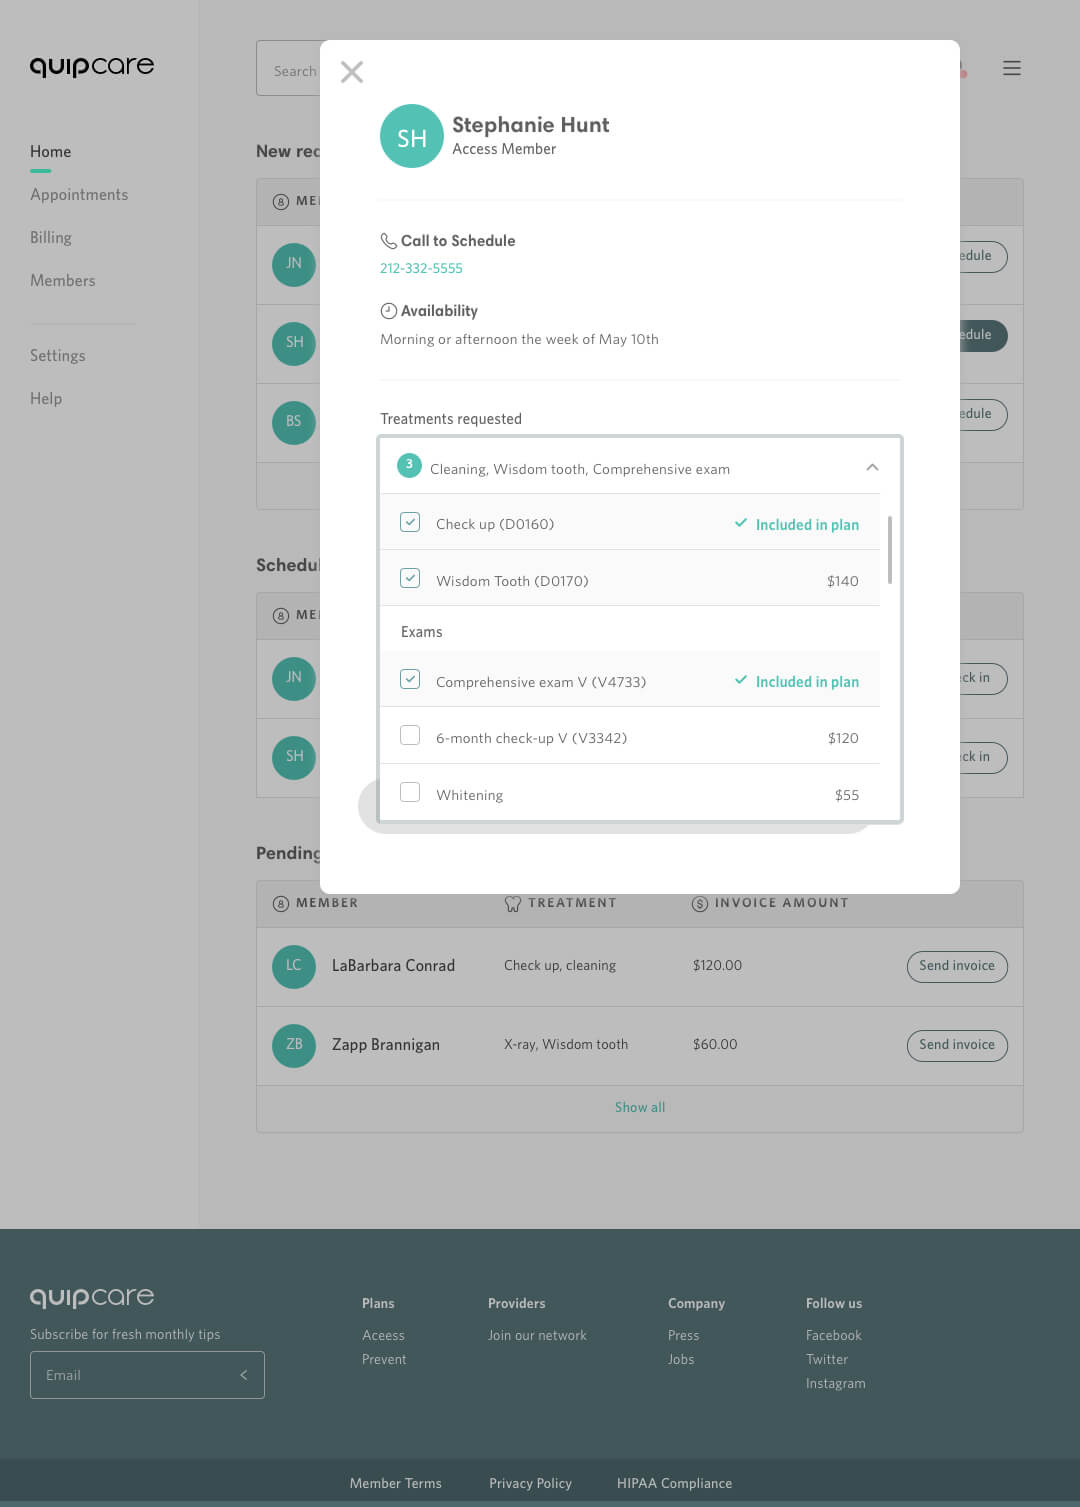Open Help in sidebar
The height and width of the screenshot is (1507, 1080).
46,399
